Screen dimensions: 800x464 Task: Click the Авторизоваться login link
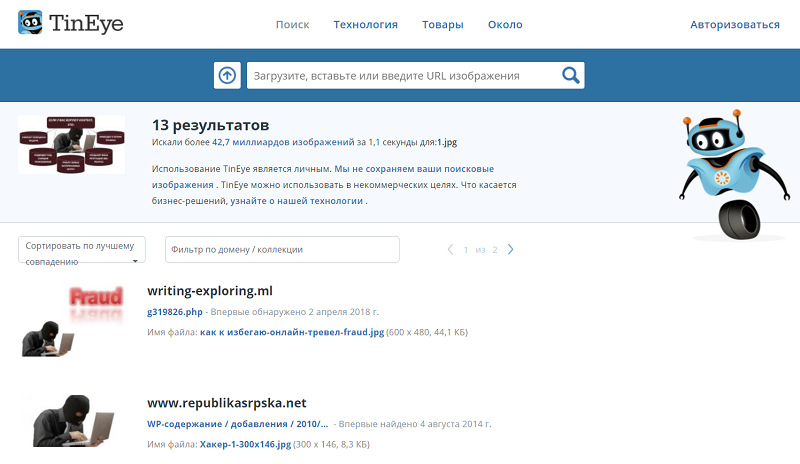[735, 25]
